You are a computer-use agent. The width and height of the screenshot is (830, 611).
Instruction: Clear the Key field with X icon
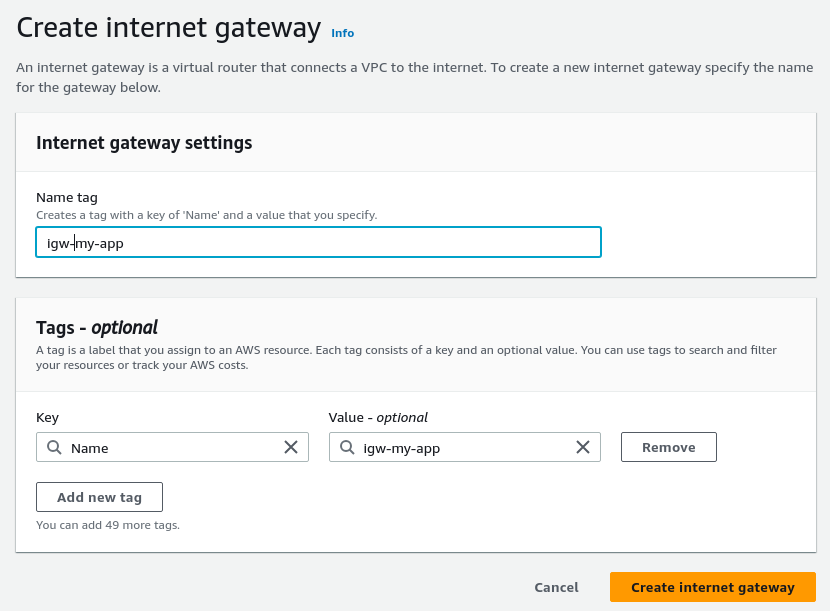pos(291,447)
